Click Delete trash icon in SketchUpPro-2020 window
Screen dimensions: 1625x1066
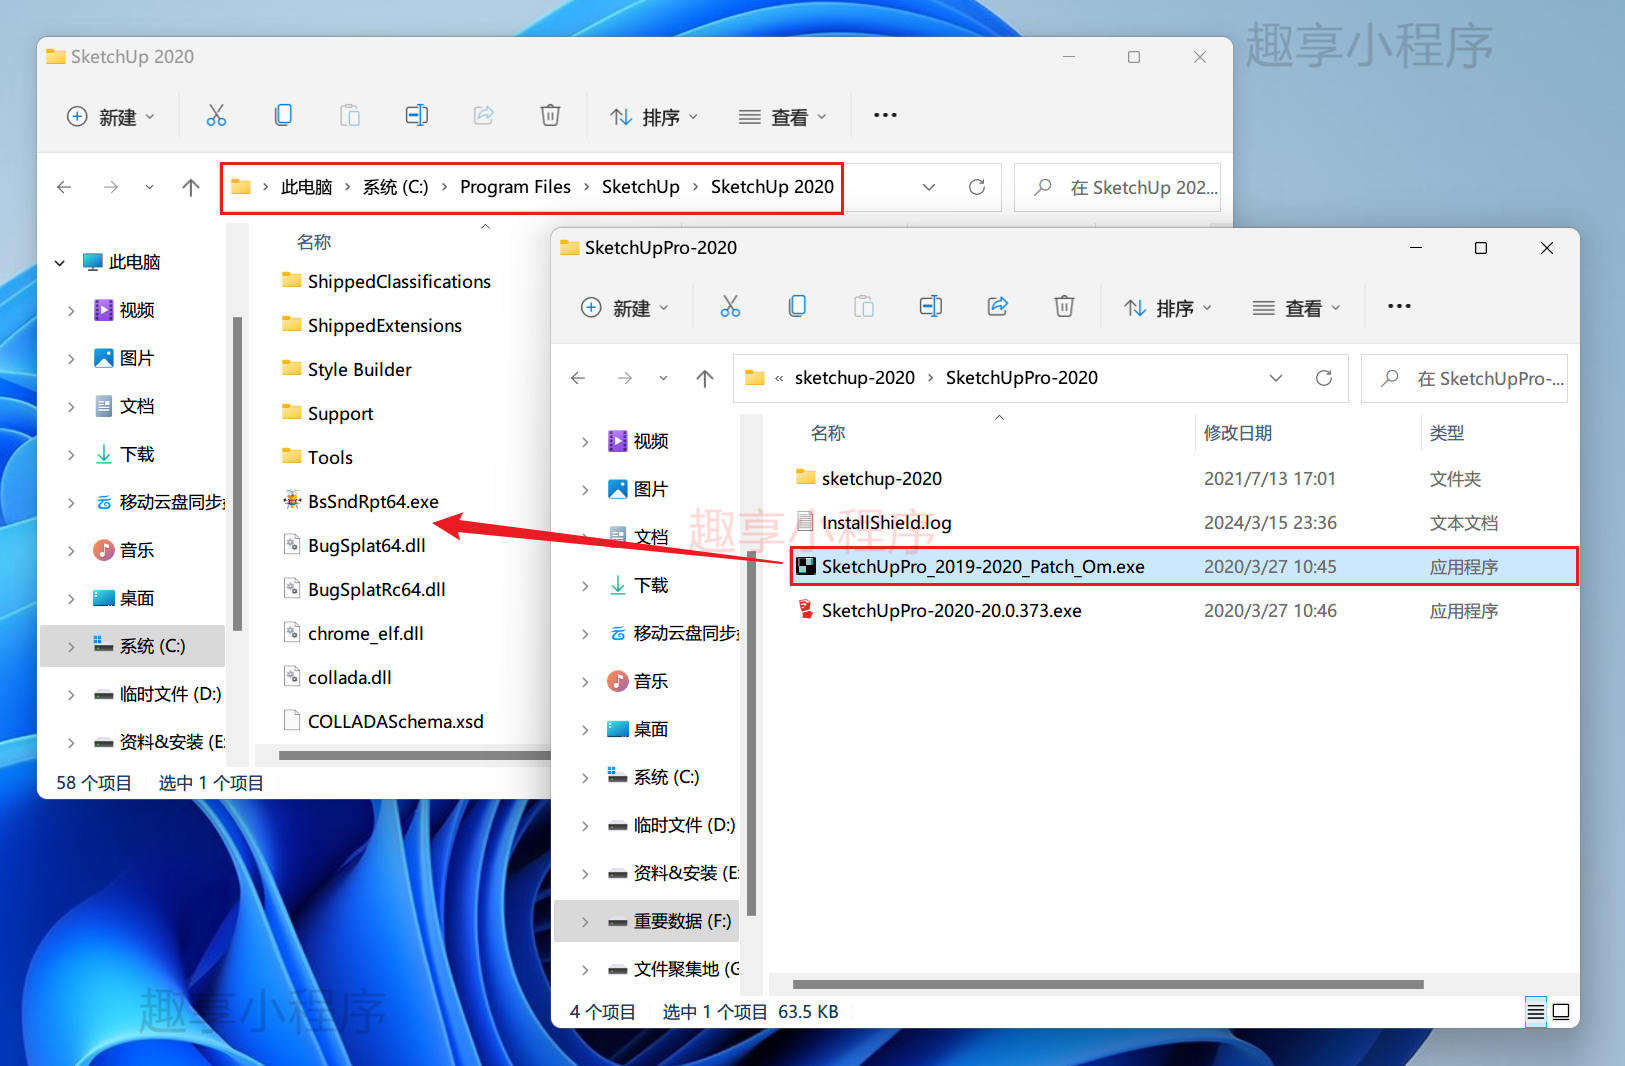[1064, 307]
